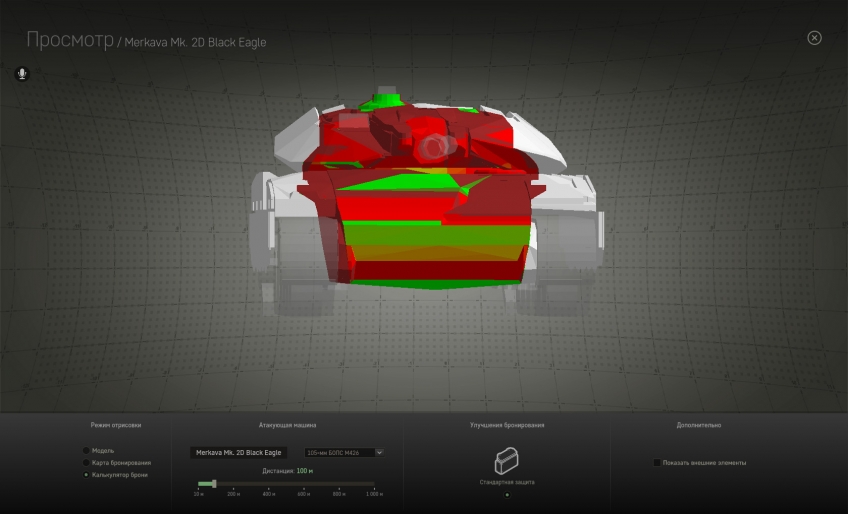
Task: Click the Режим отрисовки section label
Action: click(116, 425)
